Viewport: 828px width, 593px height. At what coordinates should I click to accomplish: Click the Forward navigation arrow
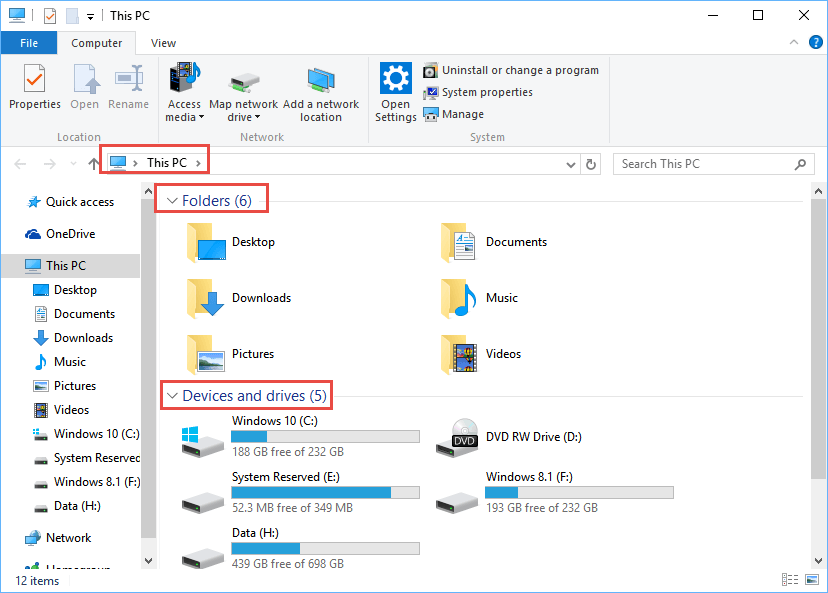[50, 164]
